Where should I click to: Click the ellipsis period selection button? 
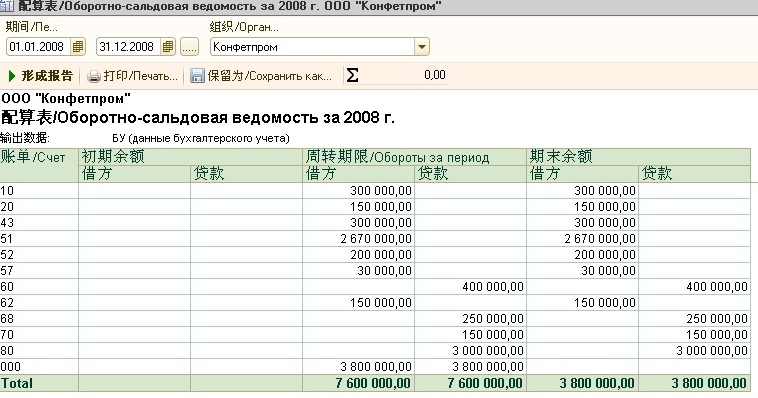[190, 47]
